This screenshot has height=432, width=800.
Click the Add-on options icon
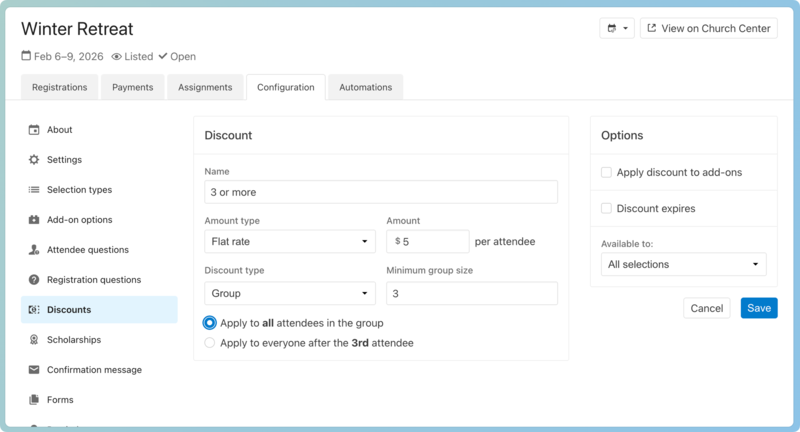[x=34, y=220]
